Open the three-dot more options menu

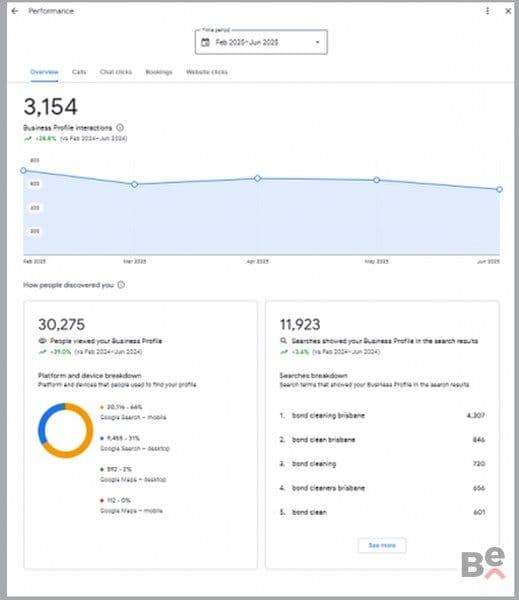pos(487,11)
